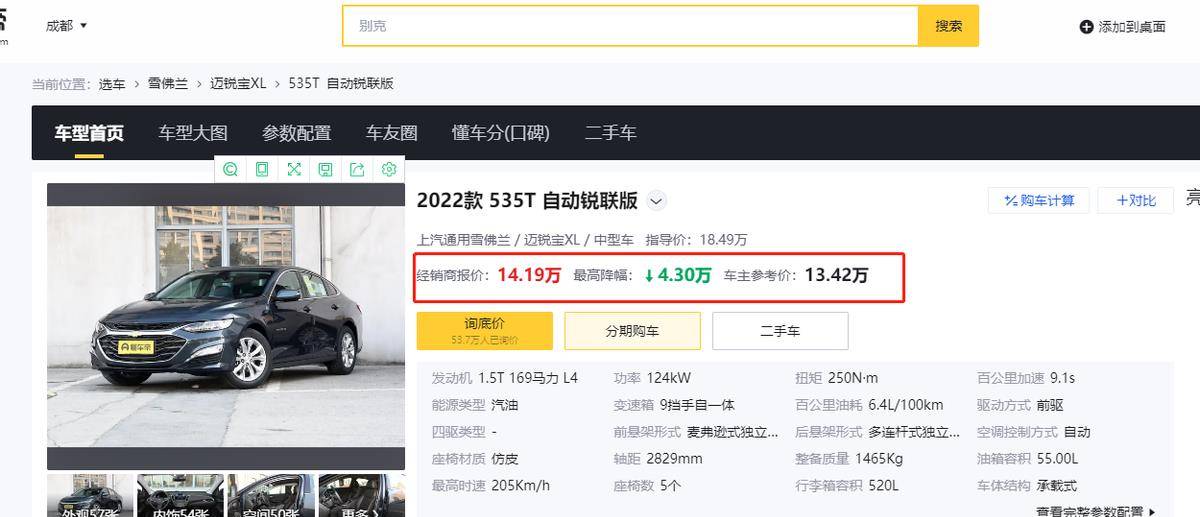Click the image search magnifier icon
Viewport: 1200px width, 517px height.
coord(231,169)
